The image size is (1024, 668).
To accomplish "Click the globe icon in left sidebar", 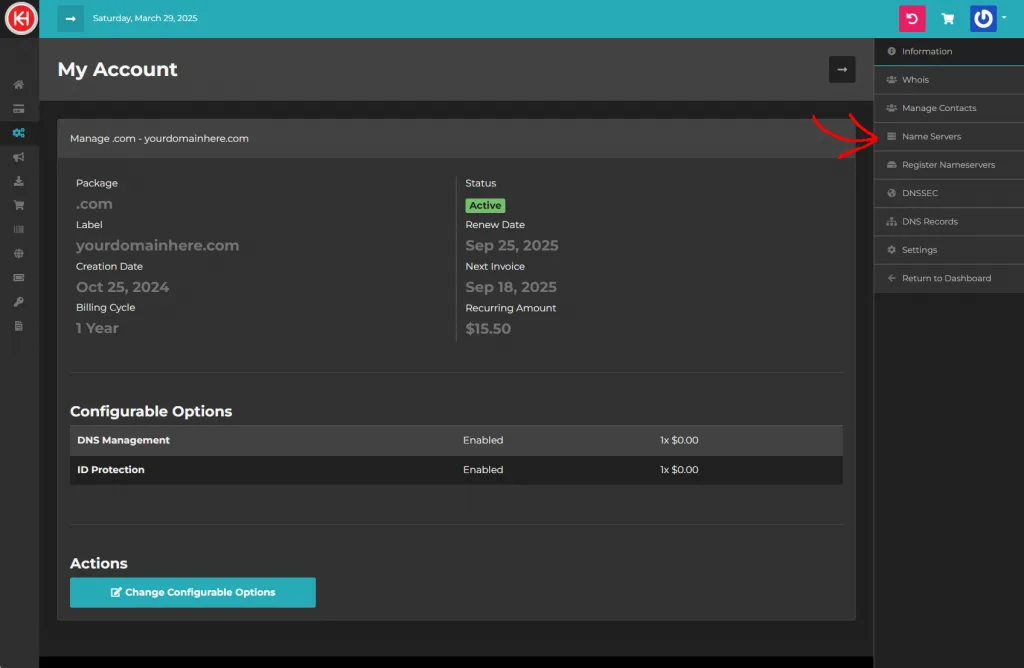I will coord(18,254).
